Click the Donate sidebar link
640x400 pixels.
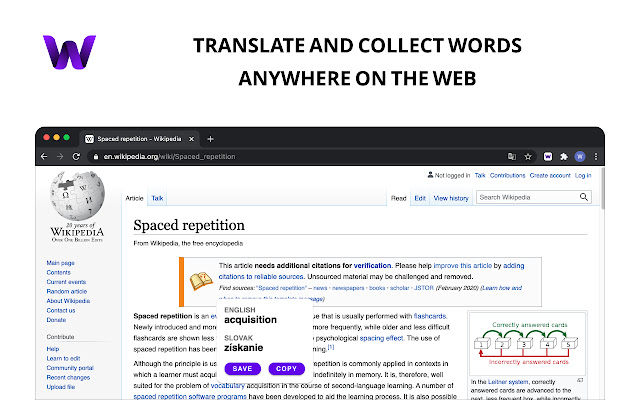[56, 320]
